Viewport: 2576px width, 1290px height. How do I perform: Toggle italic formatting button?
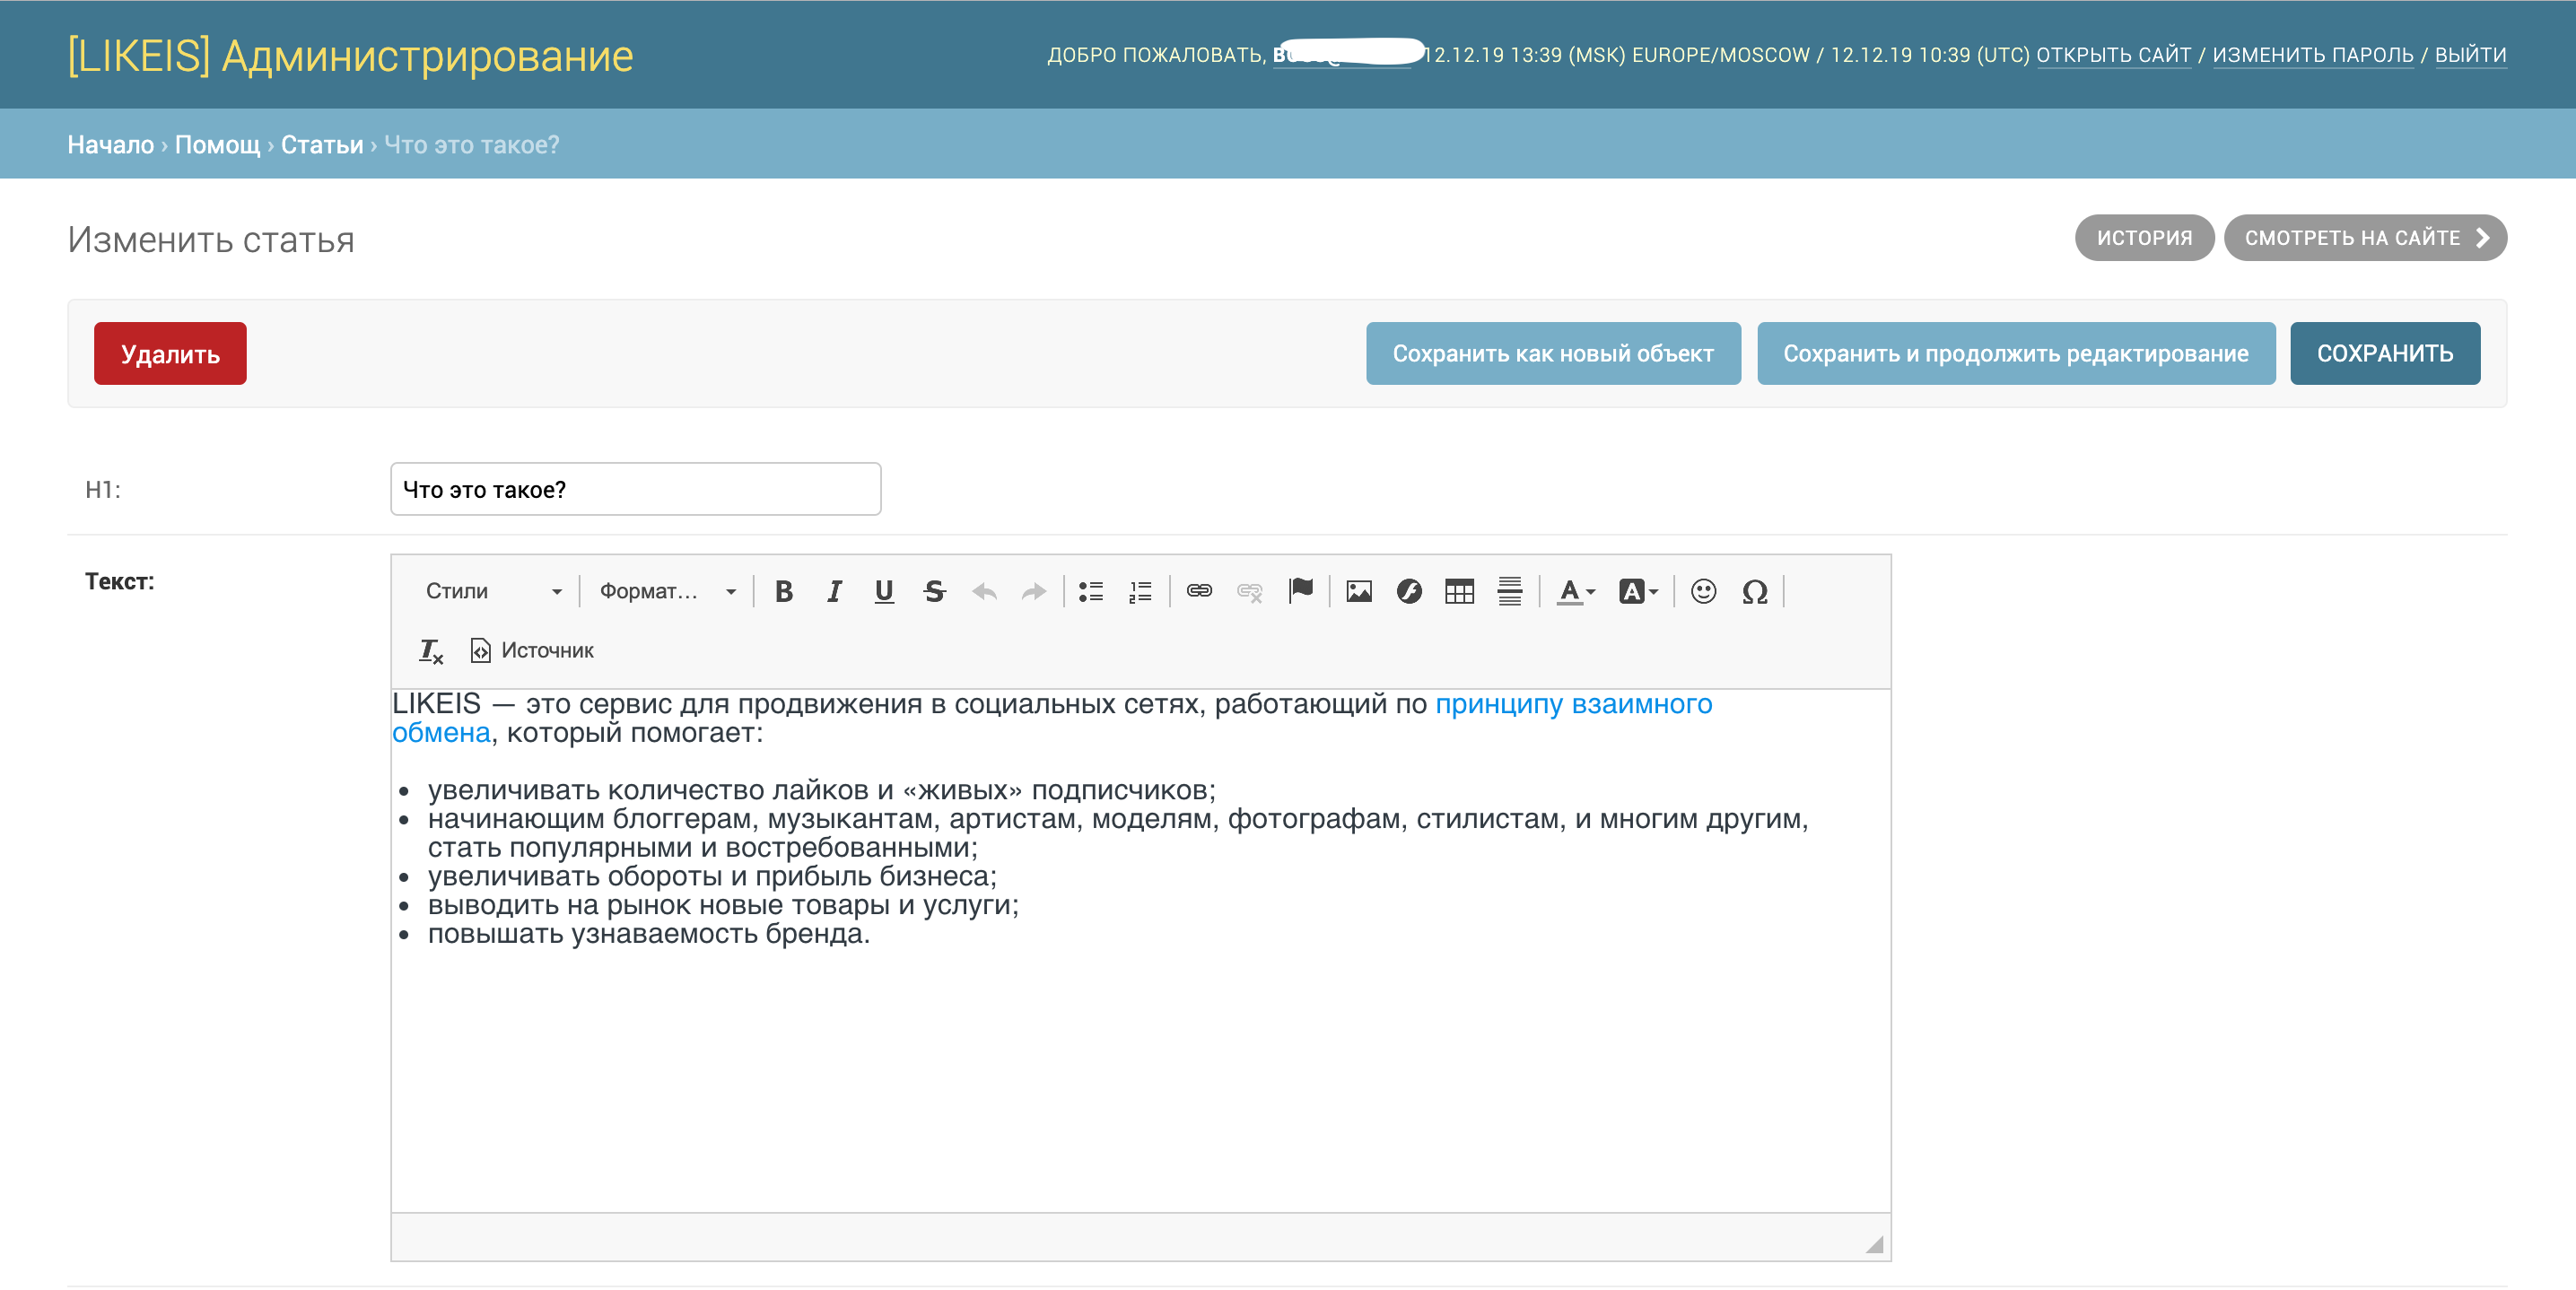834,591
